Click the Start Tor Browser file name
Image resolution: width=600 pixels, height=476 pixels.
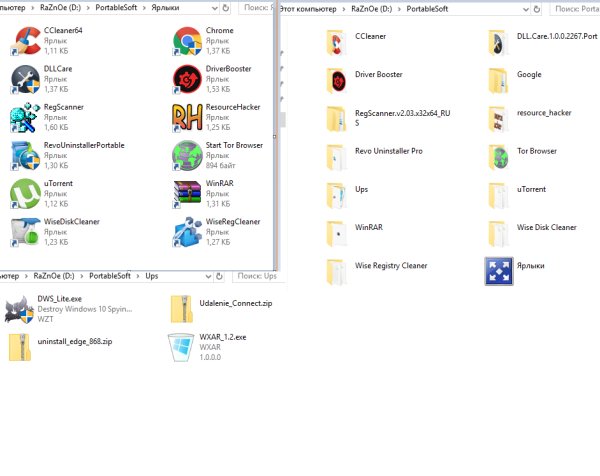pos(234,145)
